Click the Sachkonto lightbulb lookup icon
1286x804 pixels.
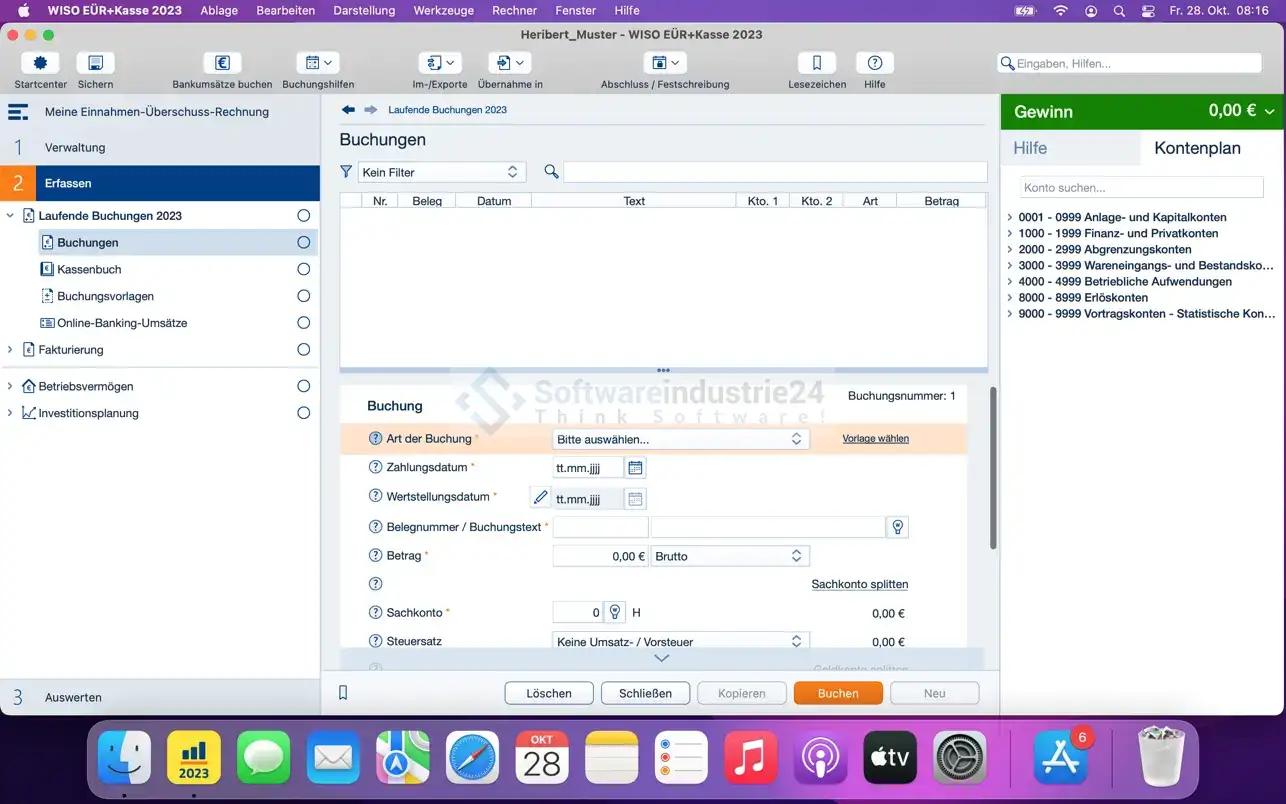click(615, 613)
